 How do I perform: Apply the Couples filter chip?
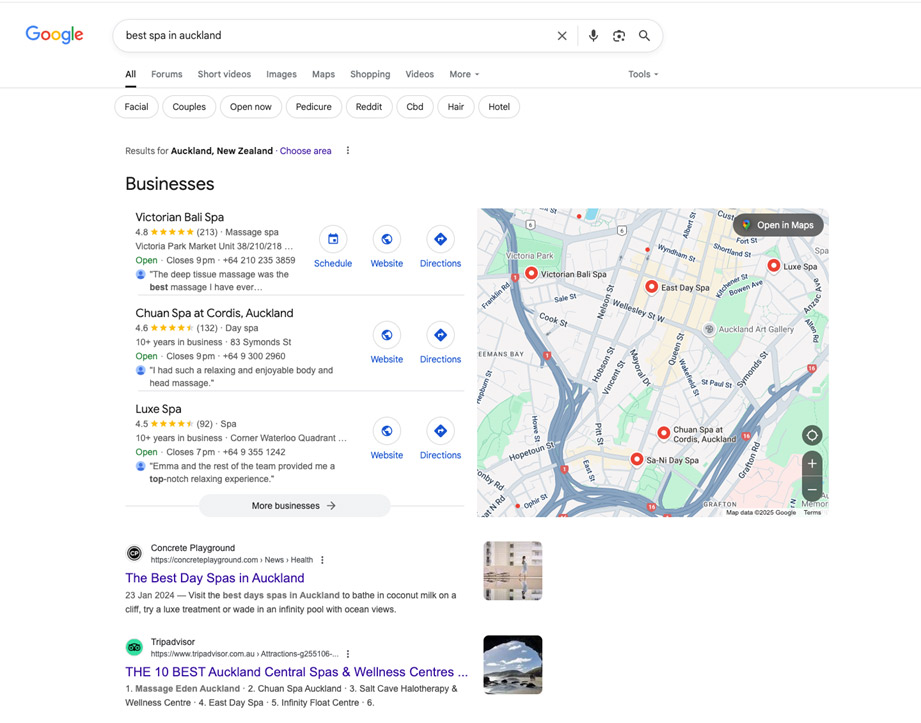tap(189, 107)
